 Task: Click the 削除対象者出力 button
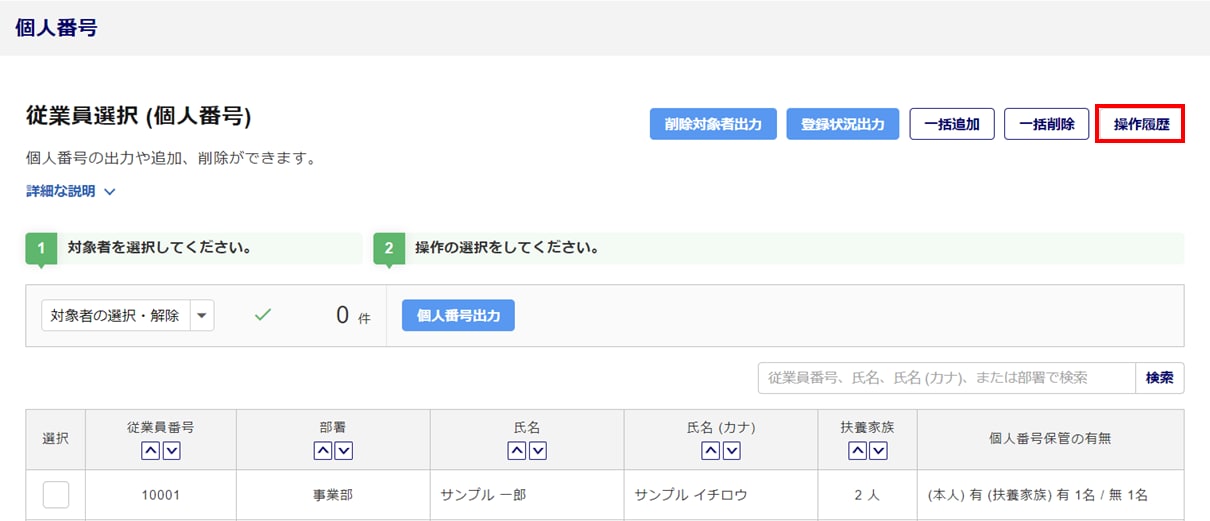click(713, 124)
